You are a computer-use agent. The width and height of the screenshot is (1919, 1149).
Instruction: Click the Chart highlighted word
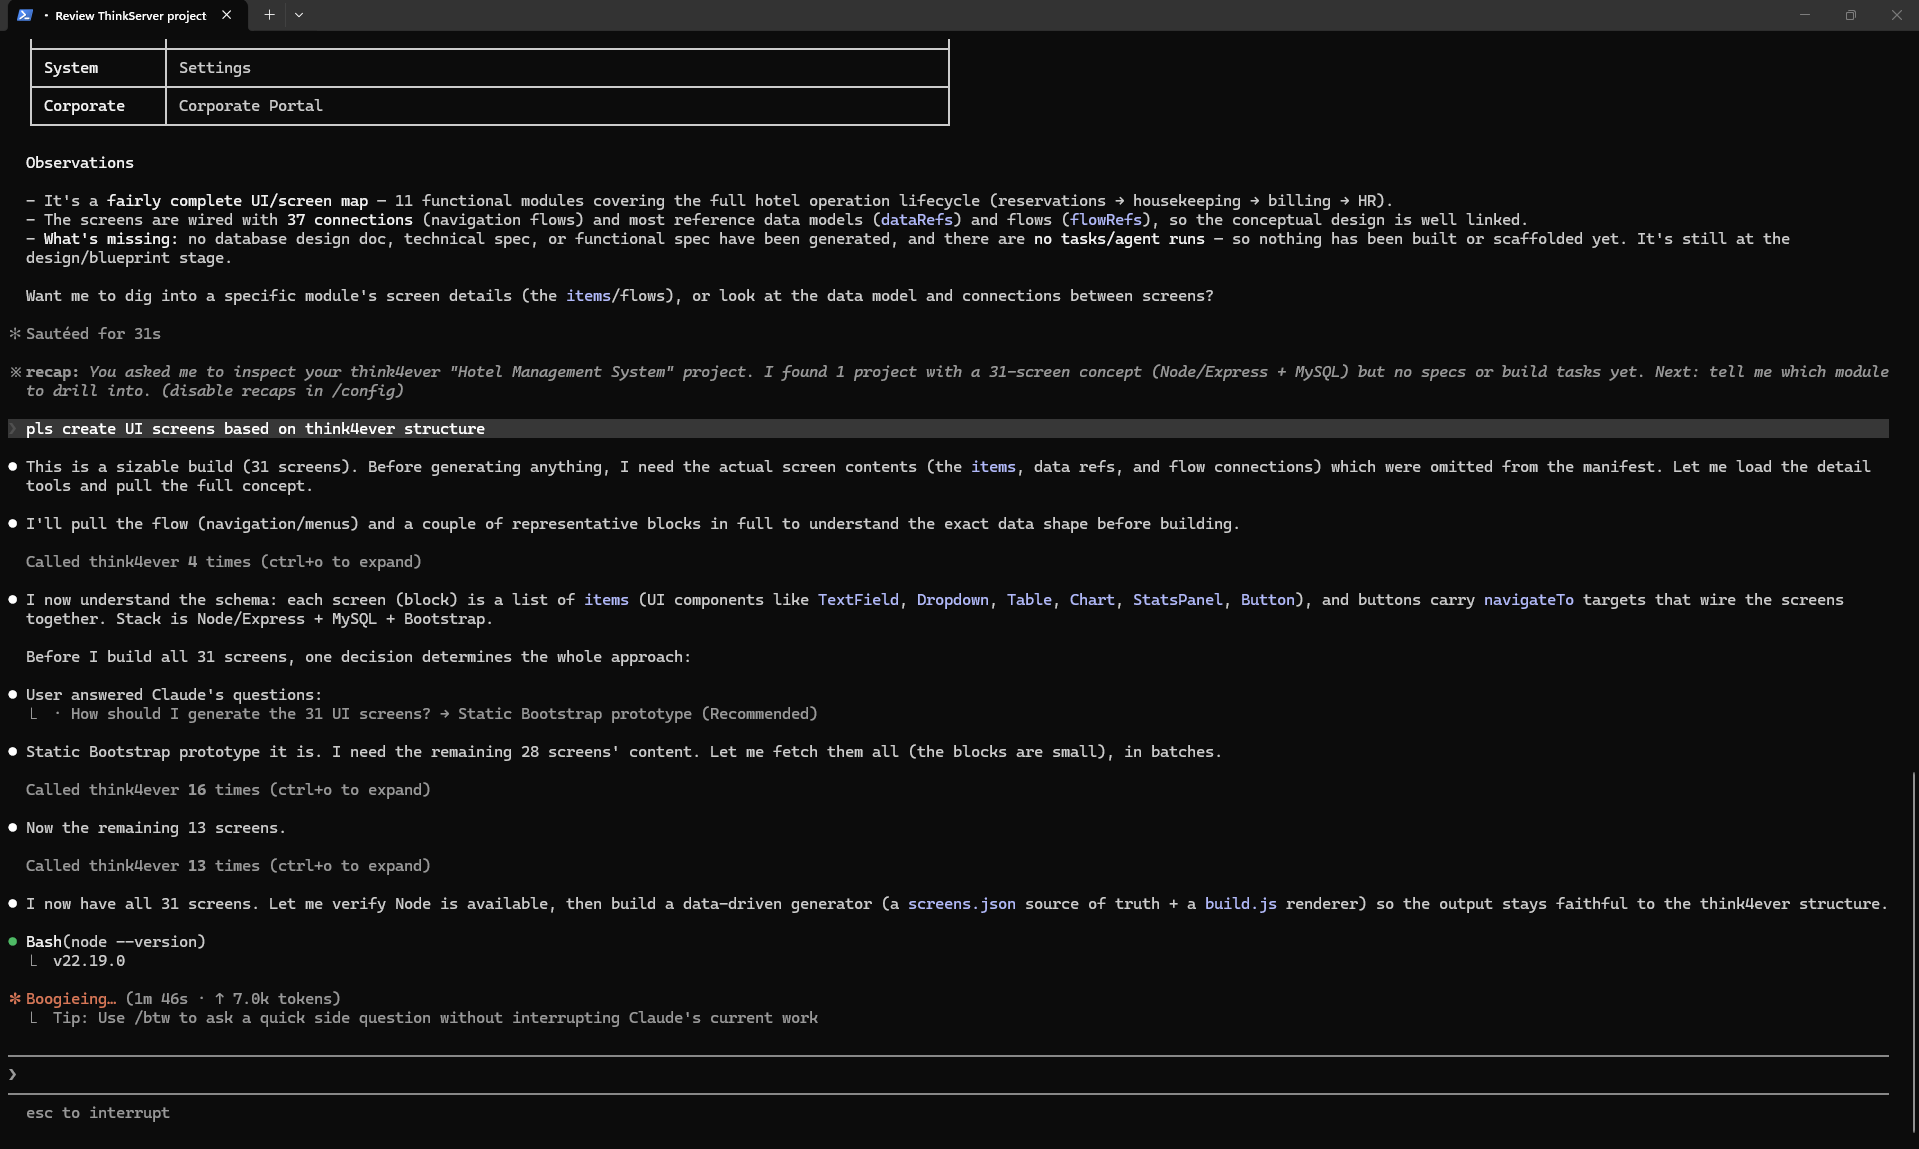click(x=1092, y=600)
